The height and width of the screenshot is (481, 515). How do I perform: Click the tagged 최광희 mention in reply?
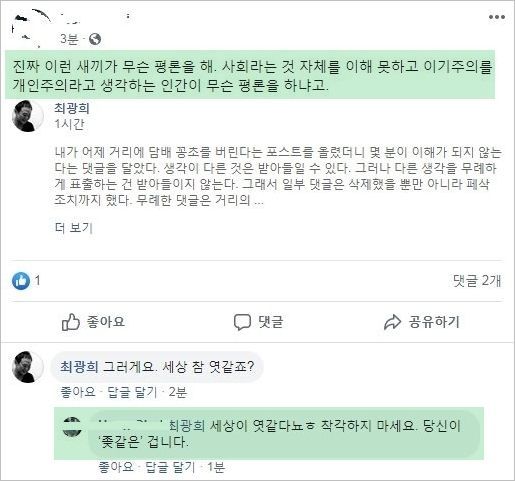tap(187, 426)
